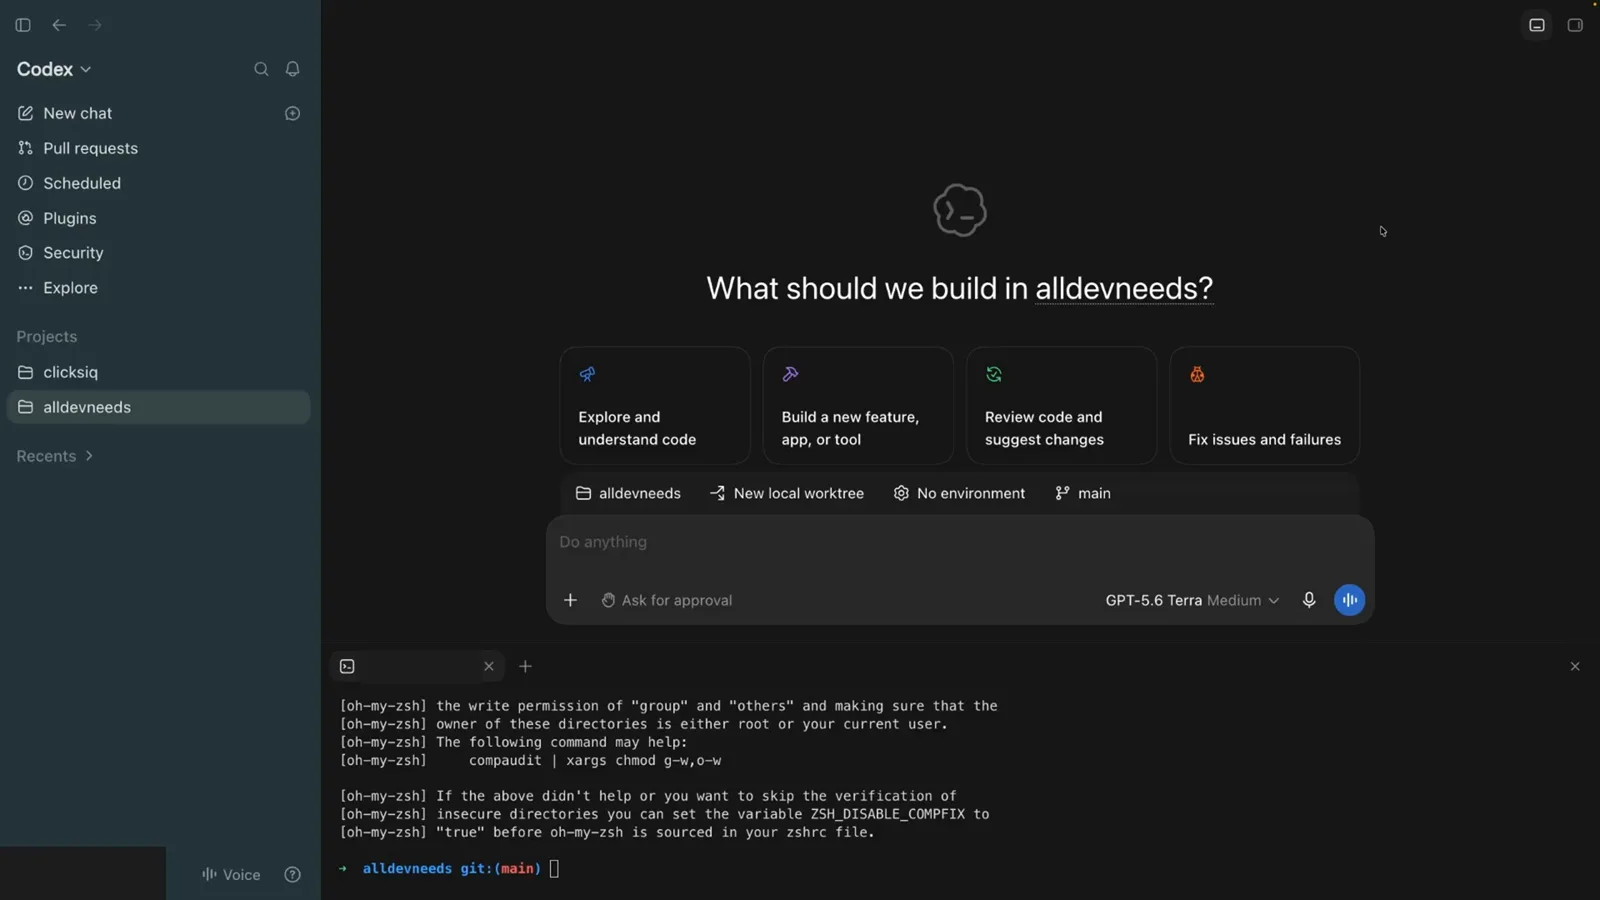Screen dimensions: 1600x900
Task: Open the help question mark icon
Action: pos(293,874)
